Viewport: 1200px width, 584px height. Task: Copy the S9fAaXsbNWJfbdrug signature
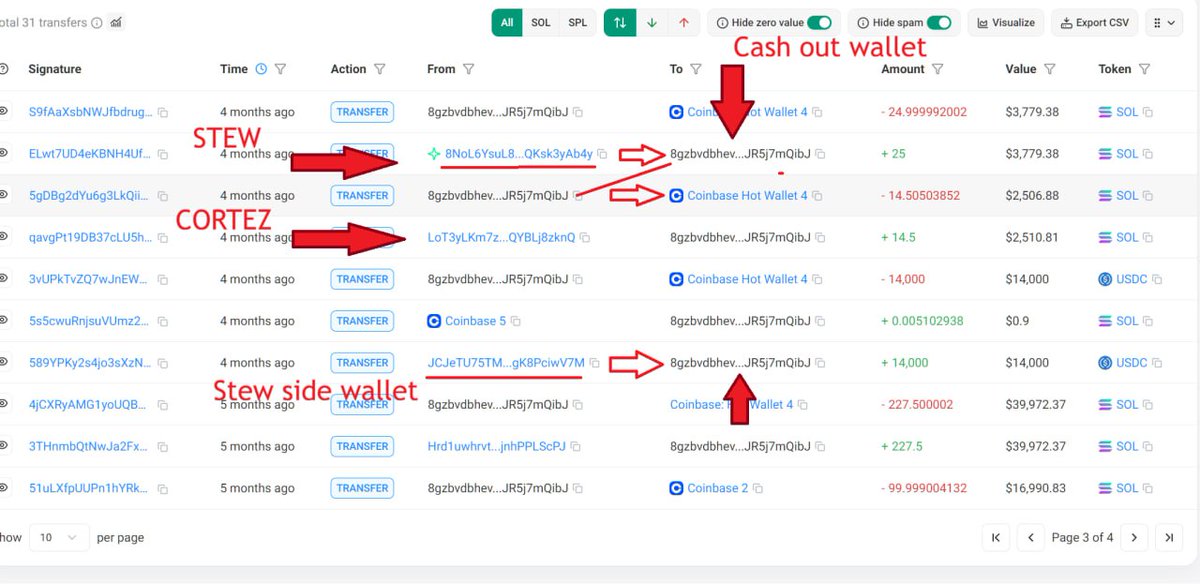[x=162, y=112]
